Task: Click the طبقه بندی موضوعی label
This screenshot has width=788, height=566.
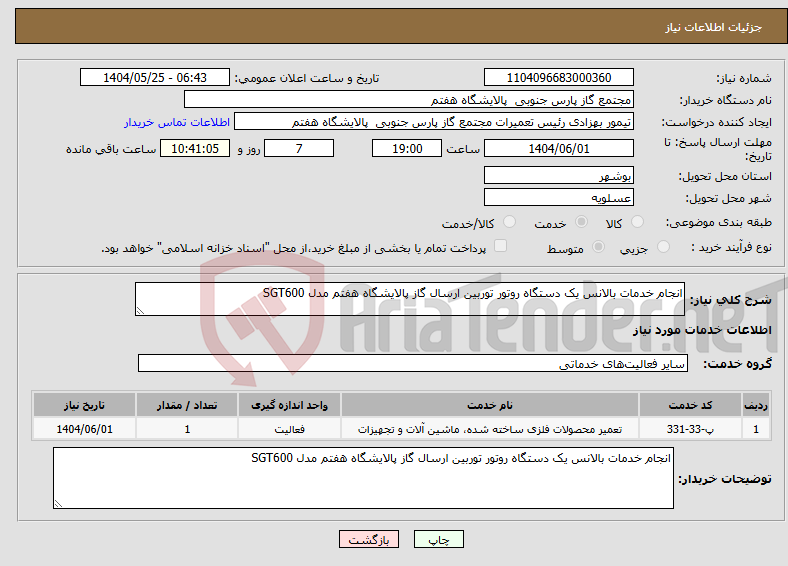Action: click(x=719, y=222)
